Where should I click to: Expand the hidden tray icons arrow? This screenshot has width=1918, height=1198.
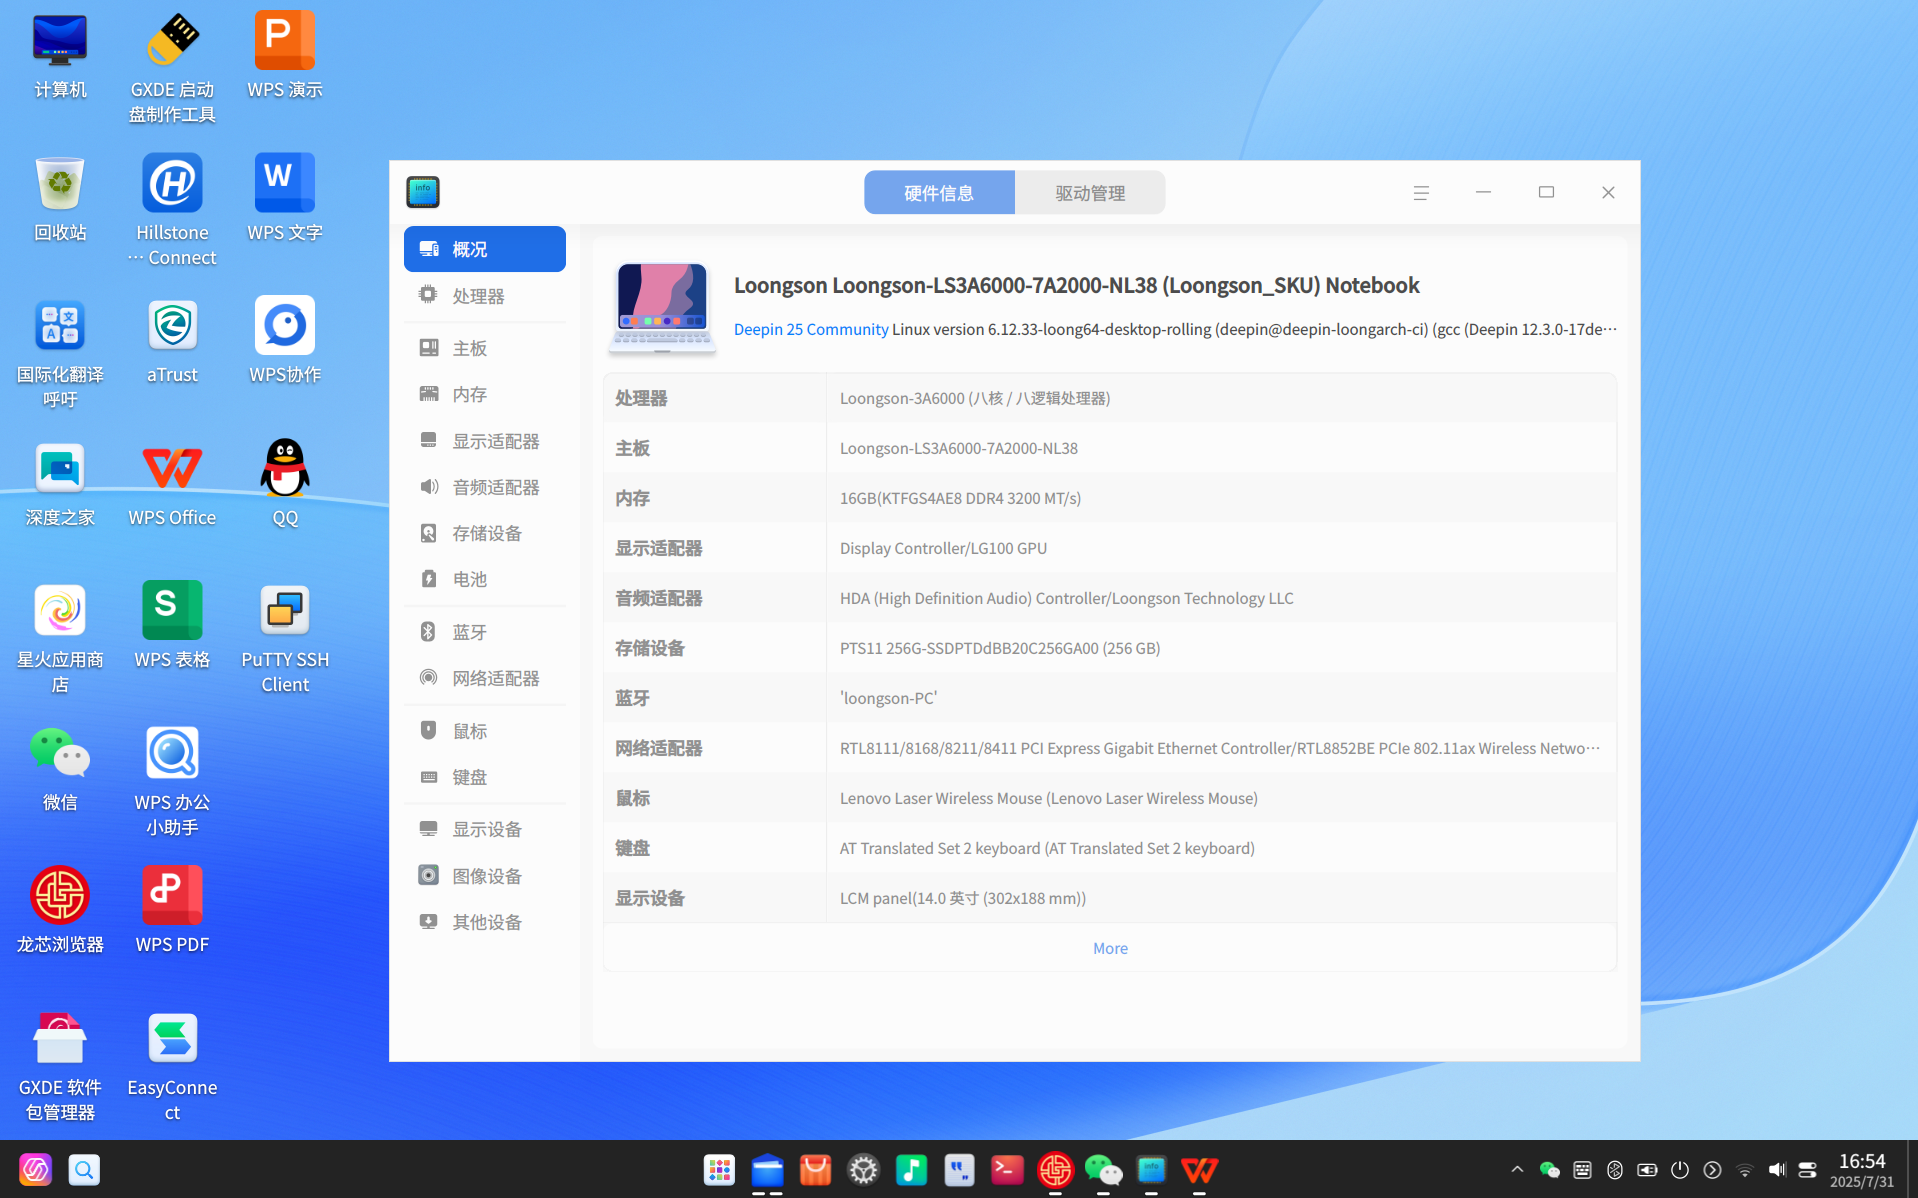(1517, 1169)
